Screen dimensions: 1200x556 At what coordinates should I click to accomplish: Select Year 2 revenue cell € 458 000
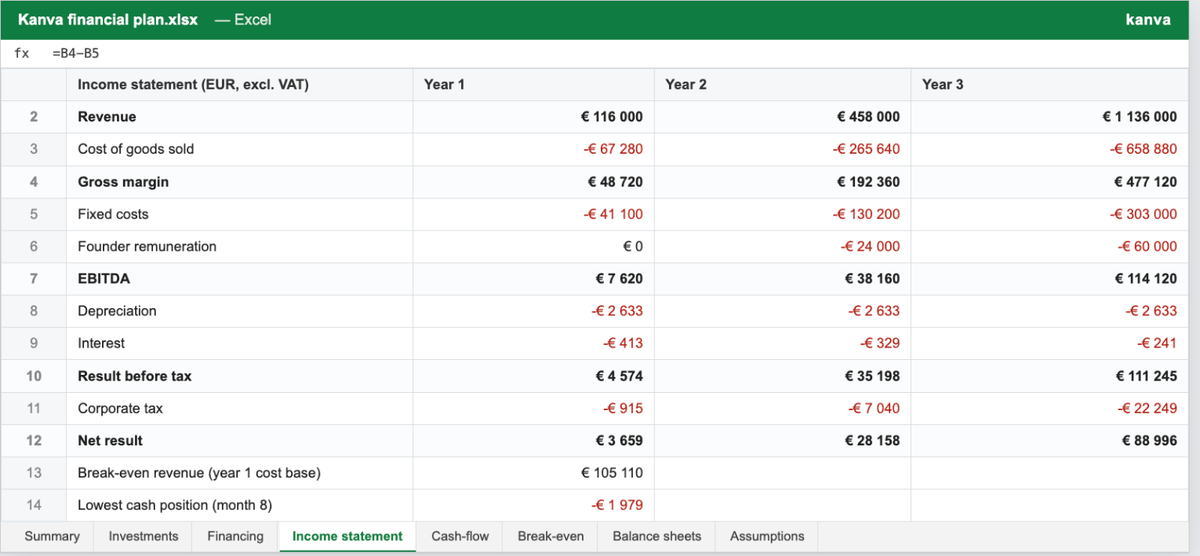(781, 117)
